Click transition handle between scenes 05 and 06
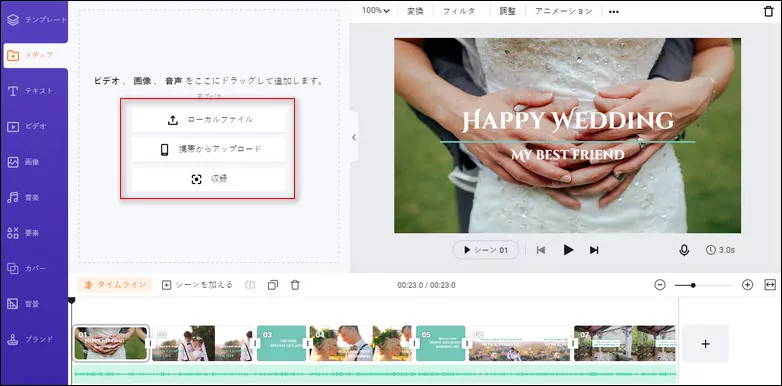782x386 pixels. pyautogui.click(x=467, y=344)
